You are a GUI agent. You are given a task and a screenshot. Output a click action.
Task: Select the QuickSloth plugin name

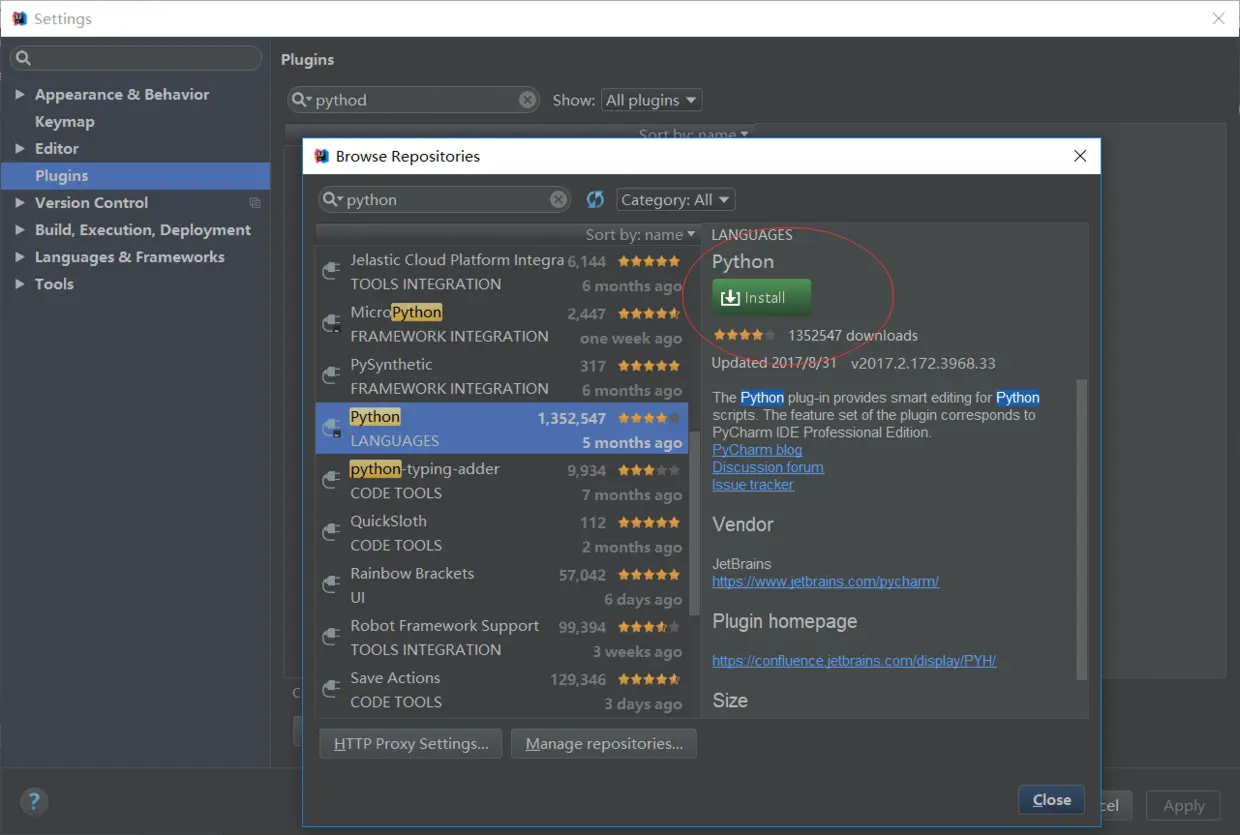tap(388, 521)
